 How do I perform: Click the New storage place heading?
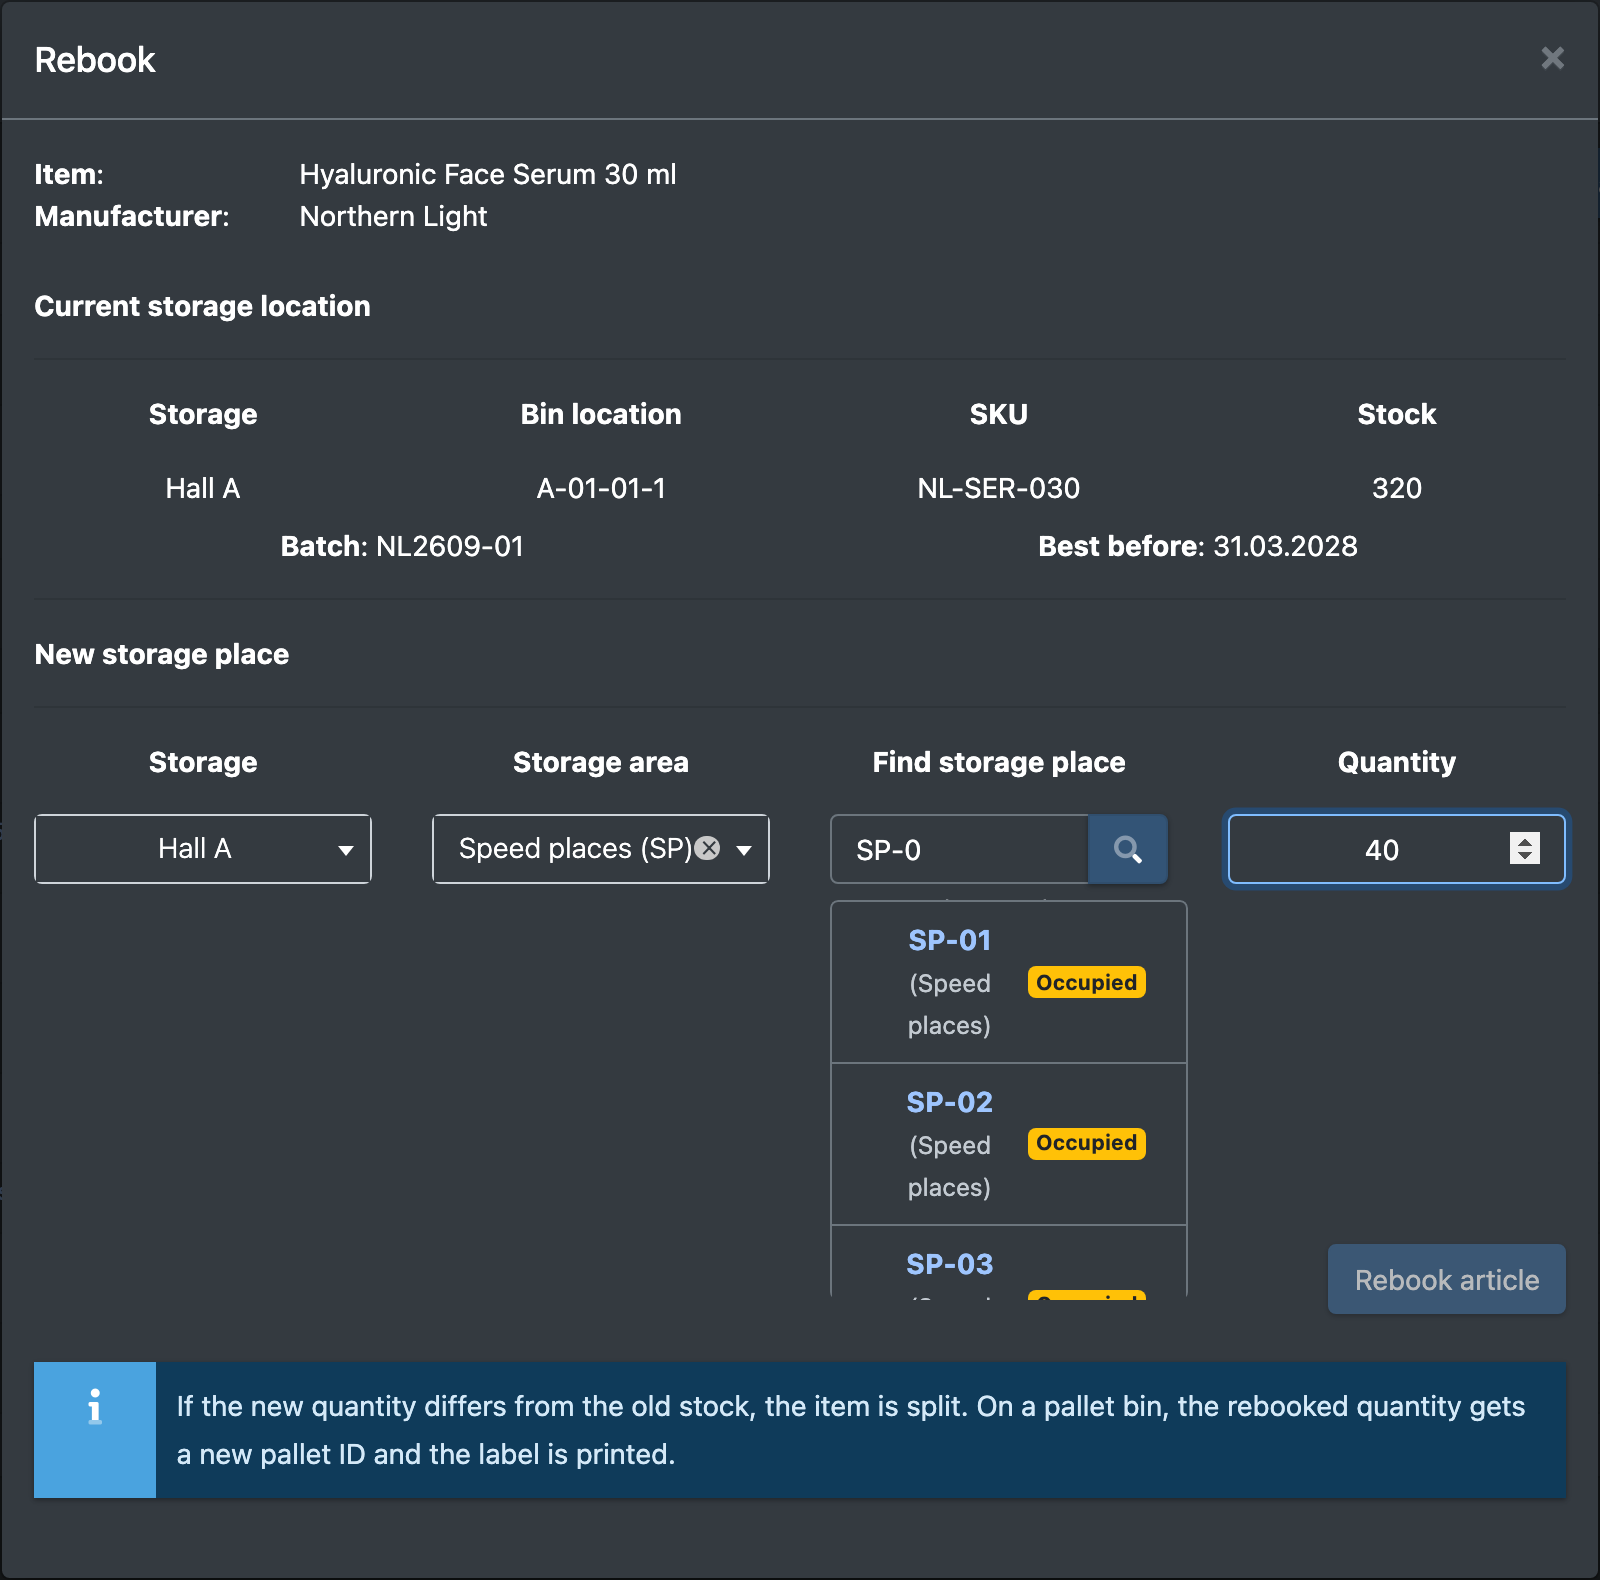(x=162, y=654)
